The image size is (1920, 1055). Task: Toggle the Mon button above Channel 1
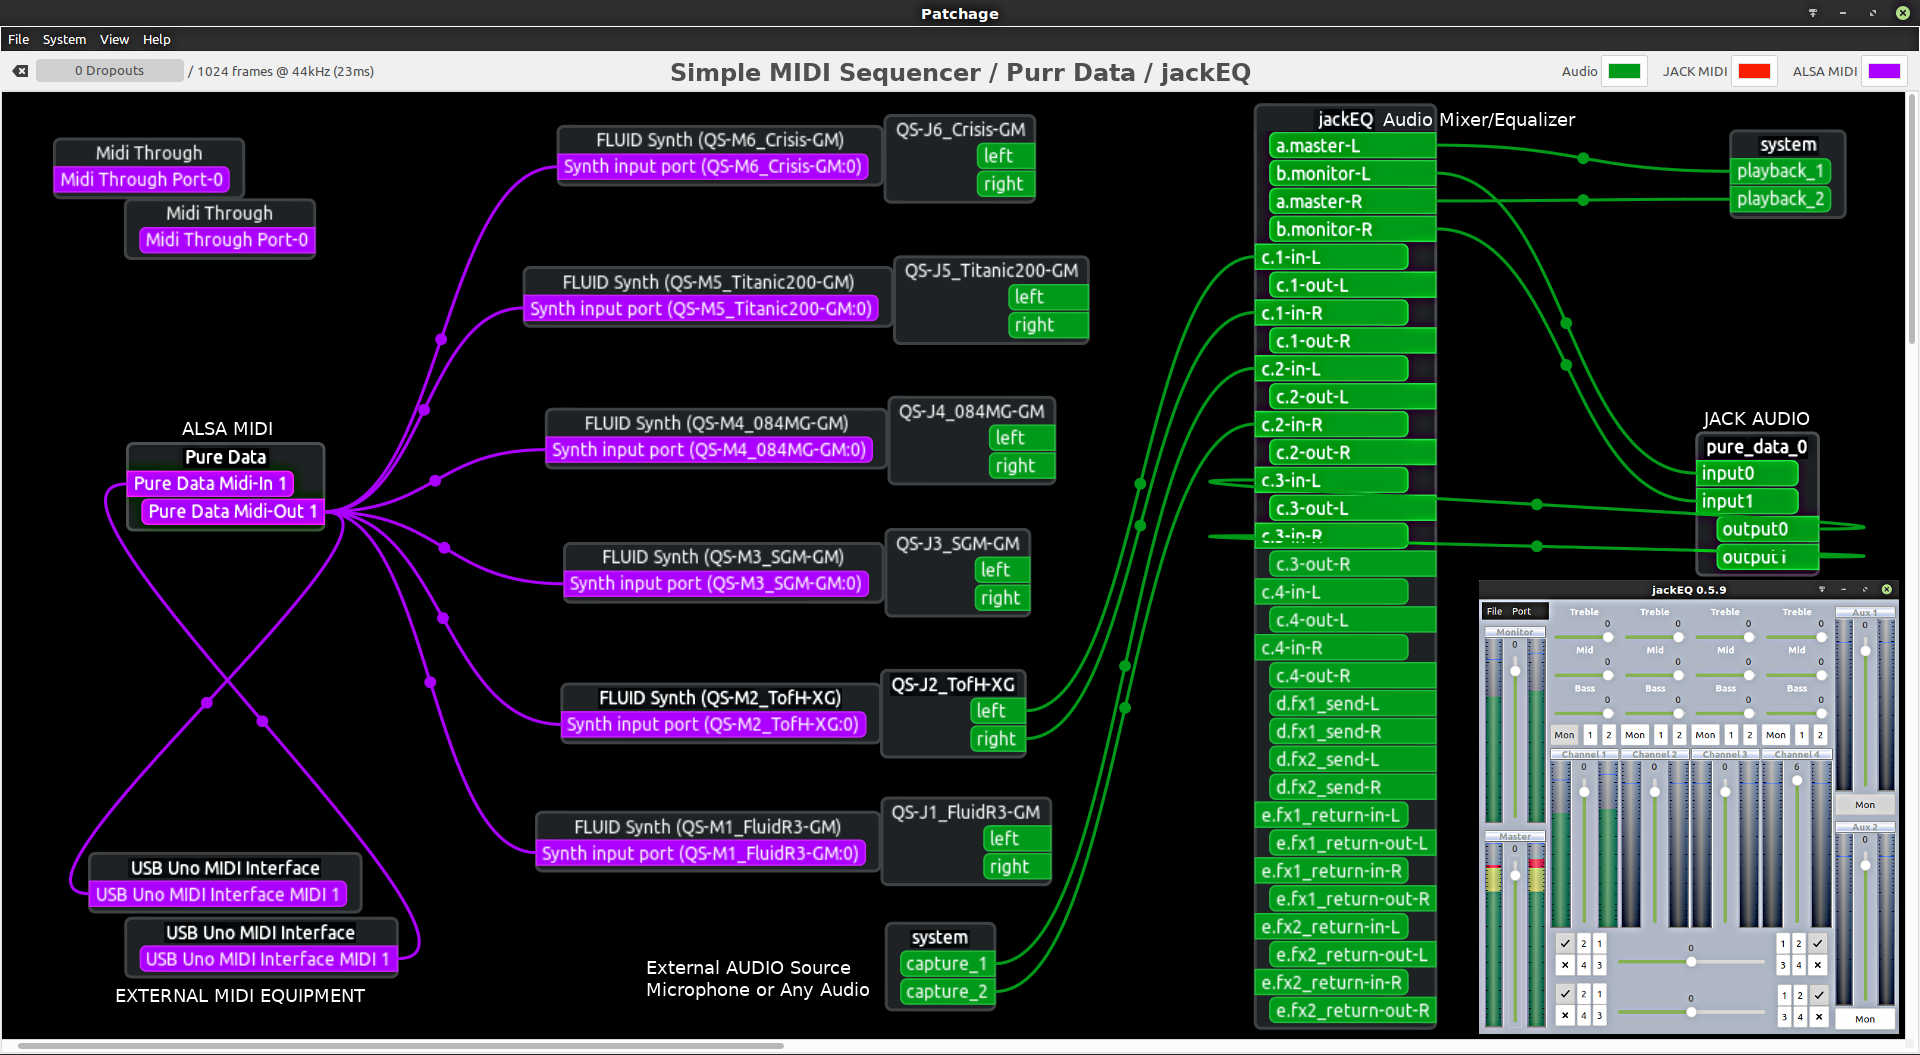point(1564,735)
